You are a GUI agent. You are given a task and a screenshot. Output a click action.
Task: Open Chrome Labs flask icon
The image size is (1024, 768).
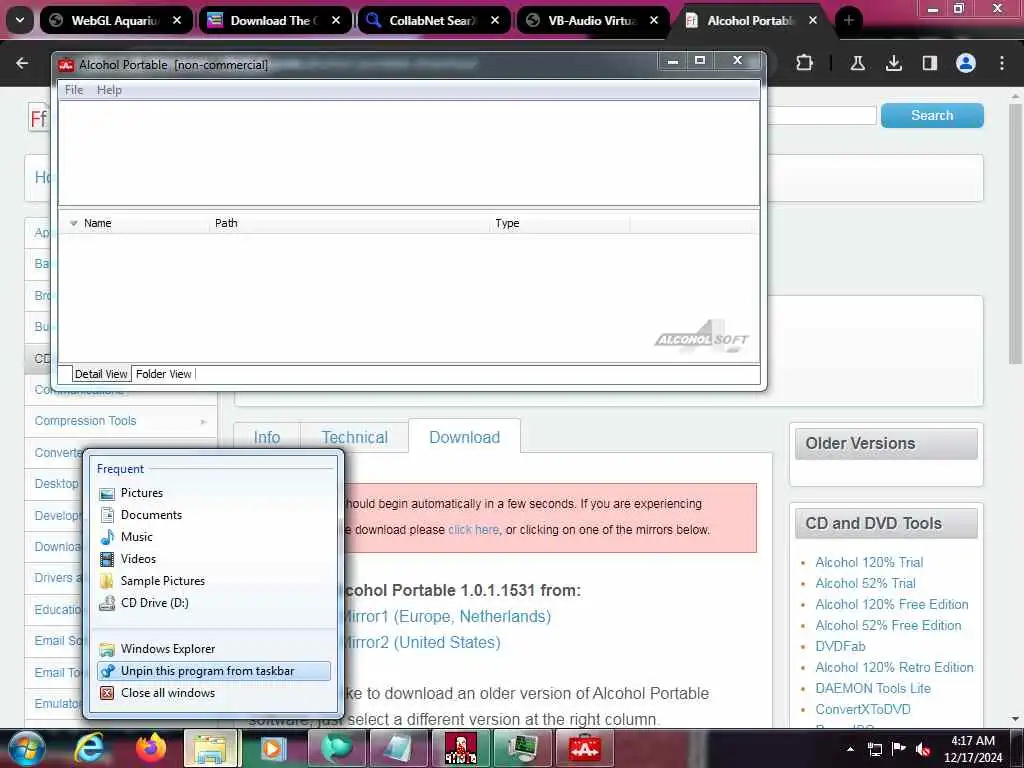[x=857, y=63]
